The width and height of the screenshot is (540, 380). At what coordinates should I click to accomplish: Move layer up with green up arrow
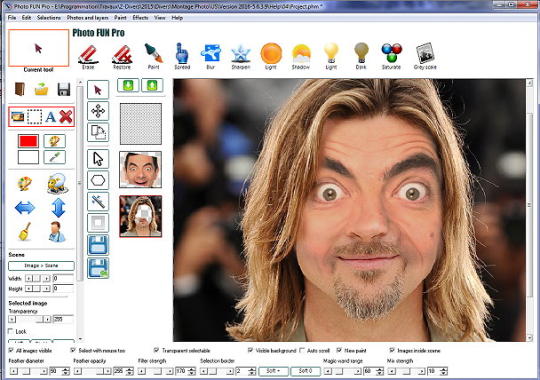tap(152, 85)
